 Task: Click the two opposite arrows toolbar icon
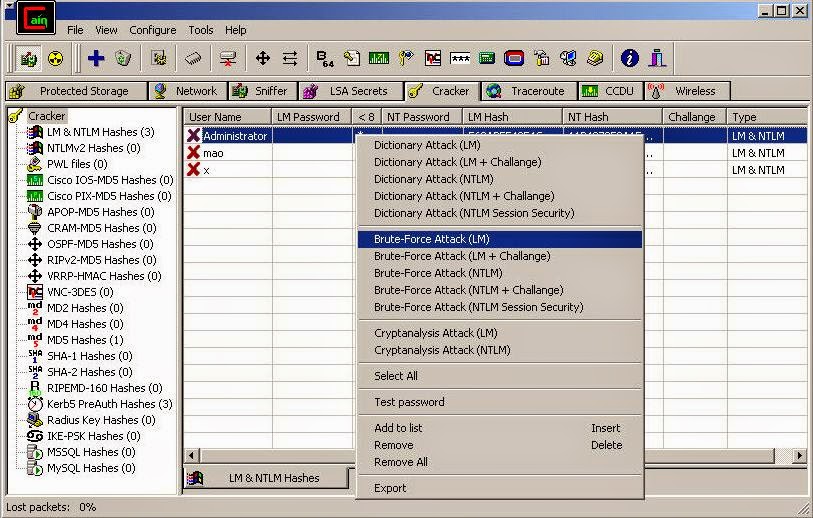pyautogui.click(x=290, y=58)
